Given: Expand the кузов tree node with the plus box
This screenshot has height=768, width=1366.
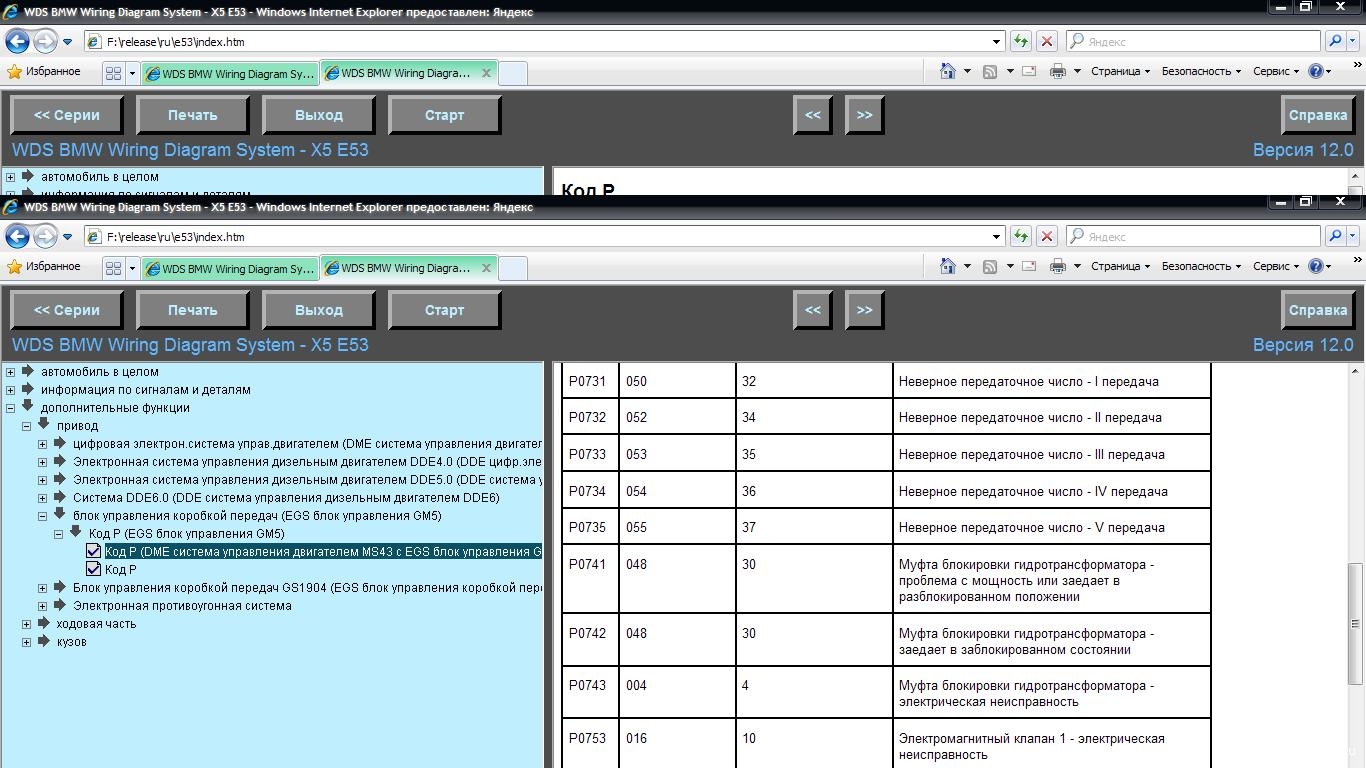Looking at the screenshot, I should pyautogui.click(x=27, y=642).
